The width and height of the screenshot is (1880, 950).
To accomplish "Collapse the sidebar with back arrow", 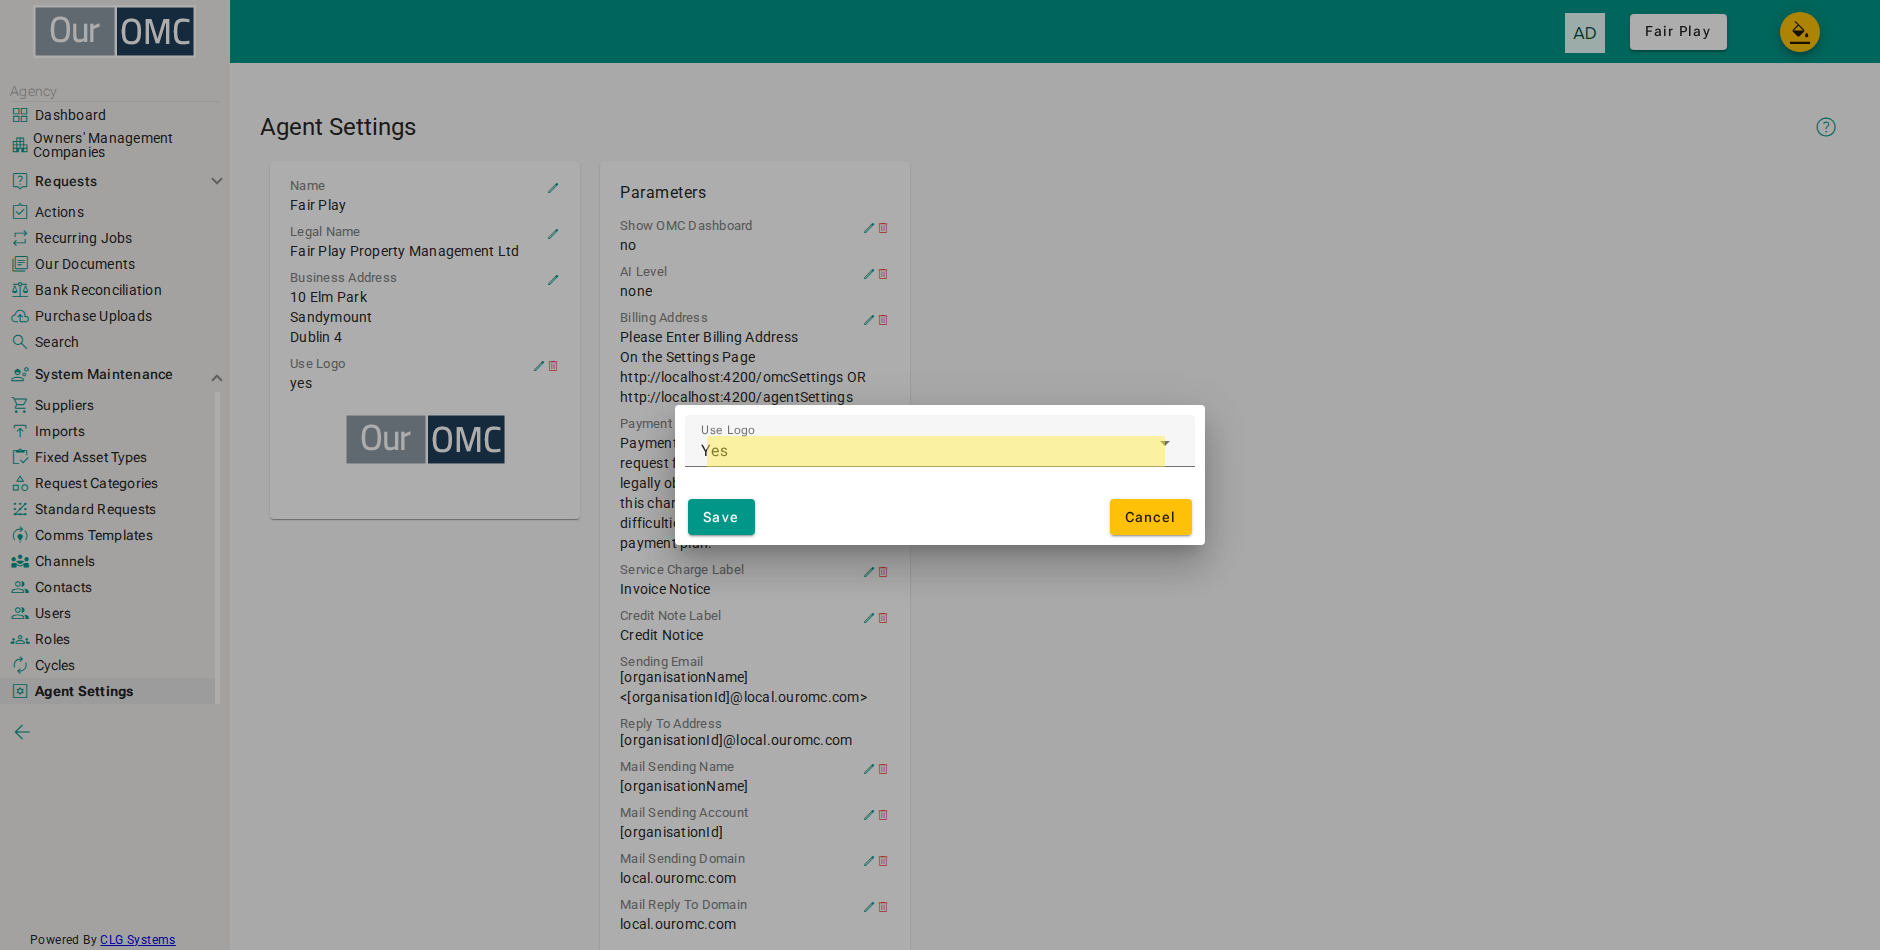I will [22, 732].
